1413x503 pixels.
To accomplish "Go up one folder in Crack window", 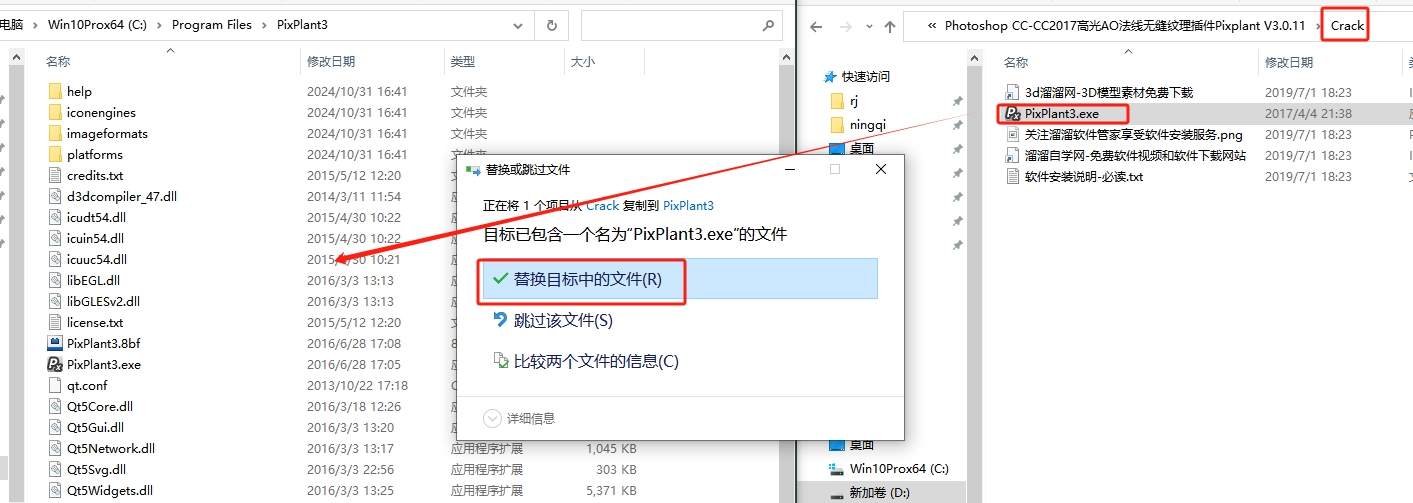I will [888, 26].
